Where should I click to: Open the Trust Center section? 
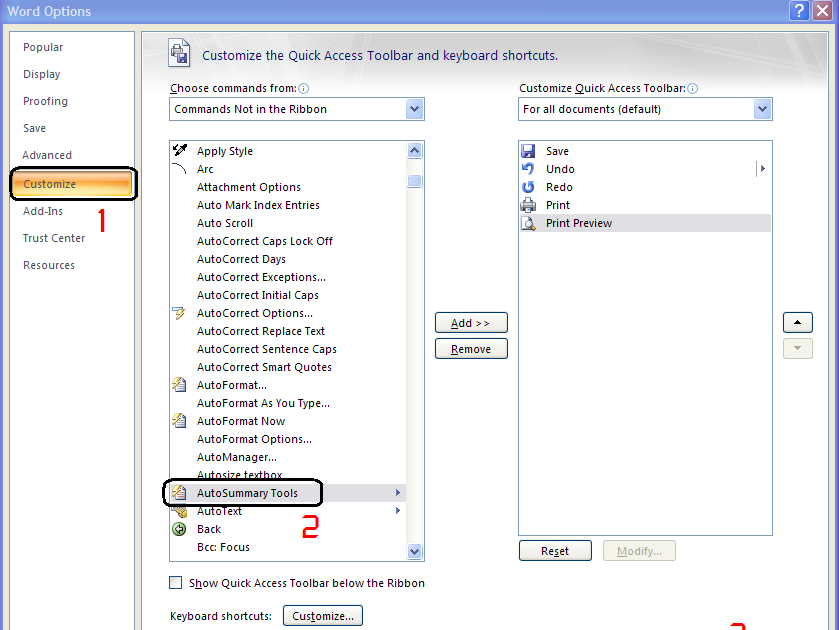[x=53, y=238]
